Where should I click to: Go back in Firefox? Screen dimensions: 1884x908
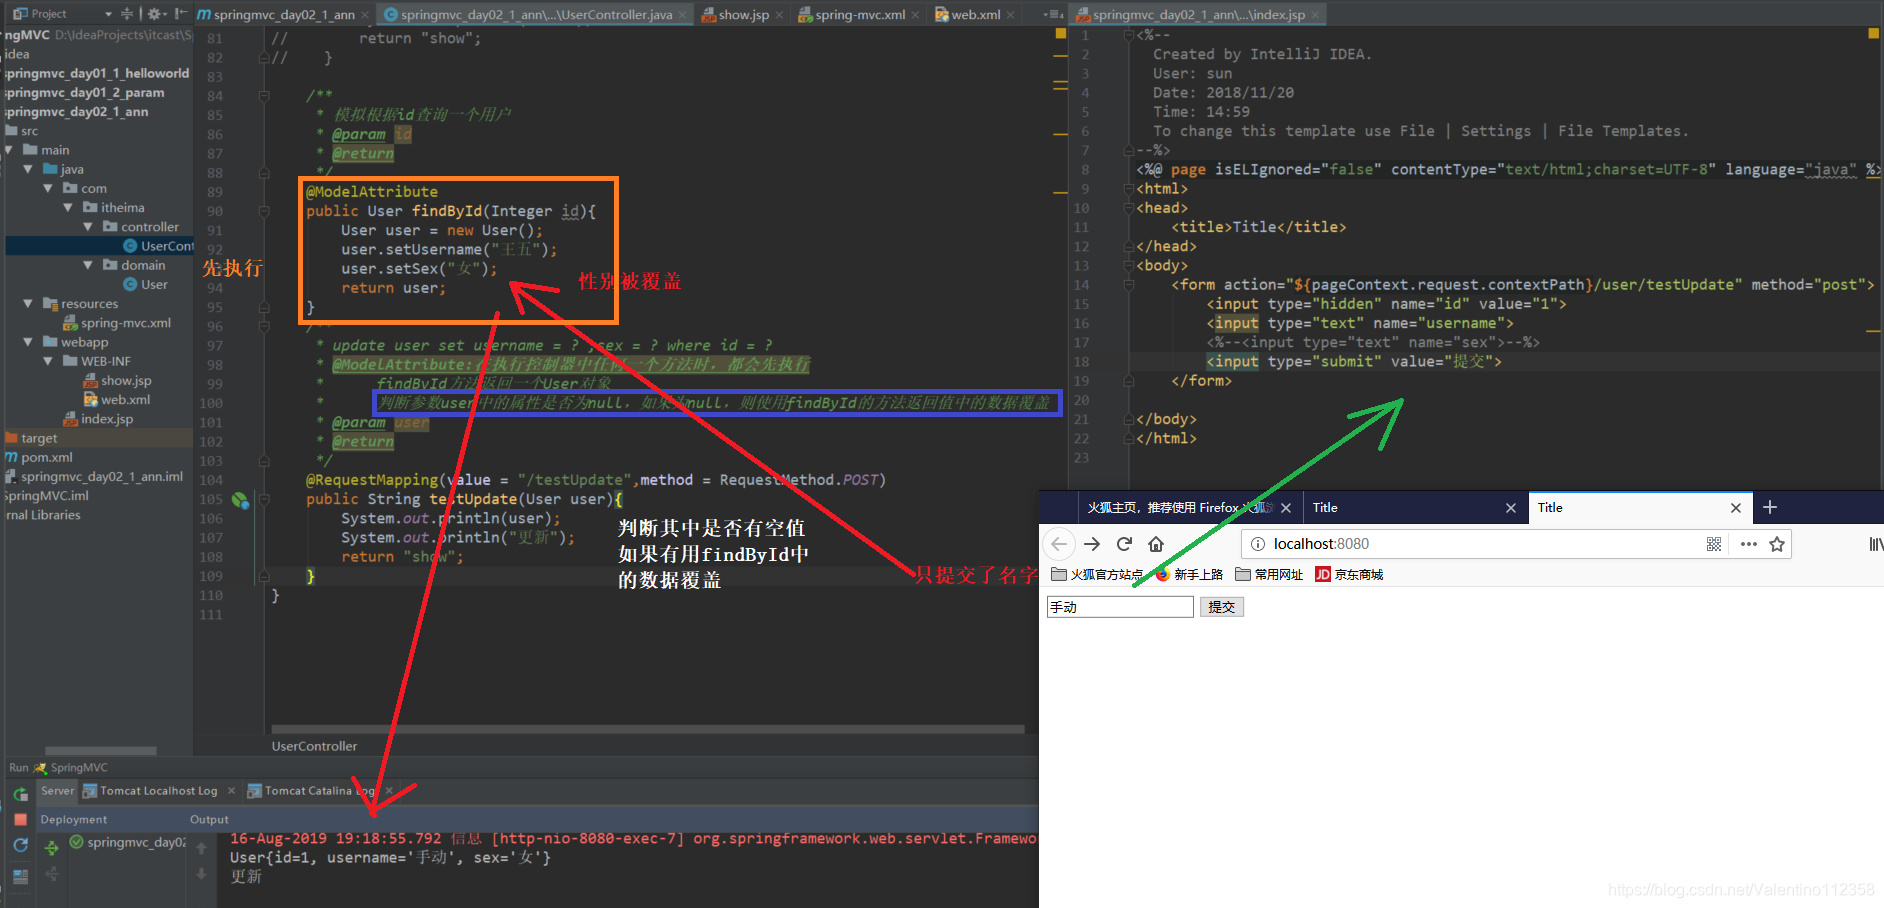(x=1059, y=544)
